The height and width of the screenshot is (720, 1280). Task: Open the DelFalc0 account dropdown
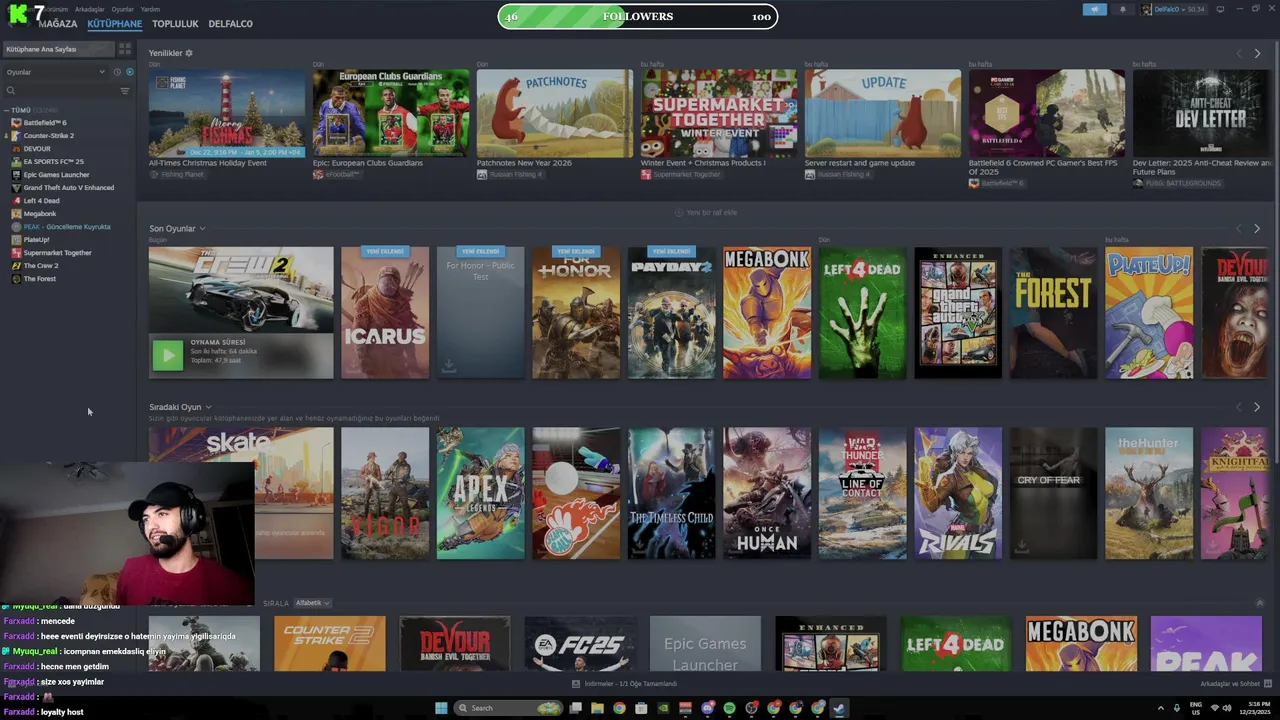(x=1174, y=9)
